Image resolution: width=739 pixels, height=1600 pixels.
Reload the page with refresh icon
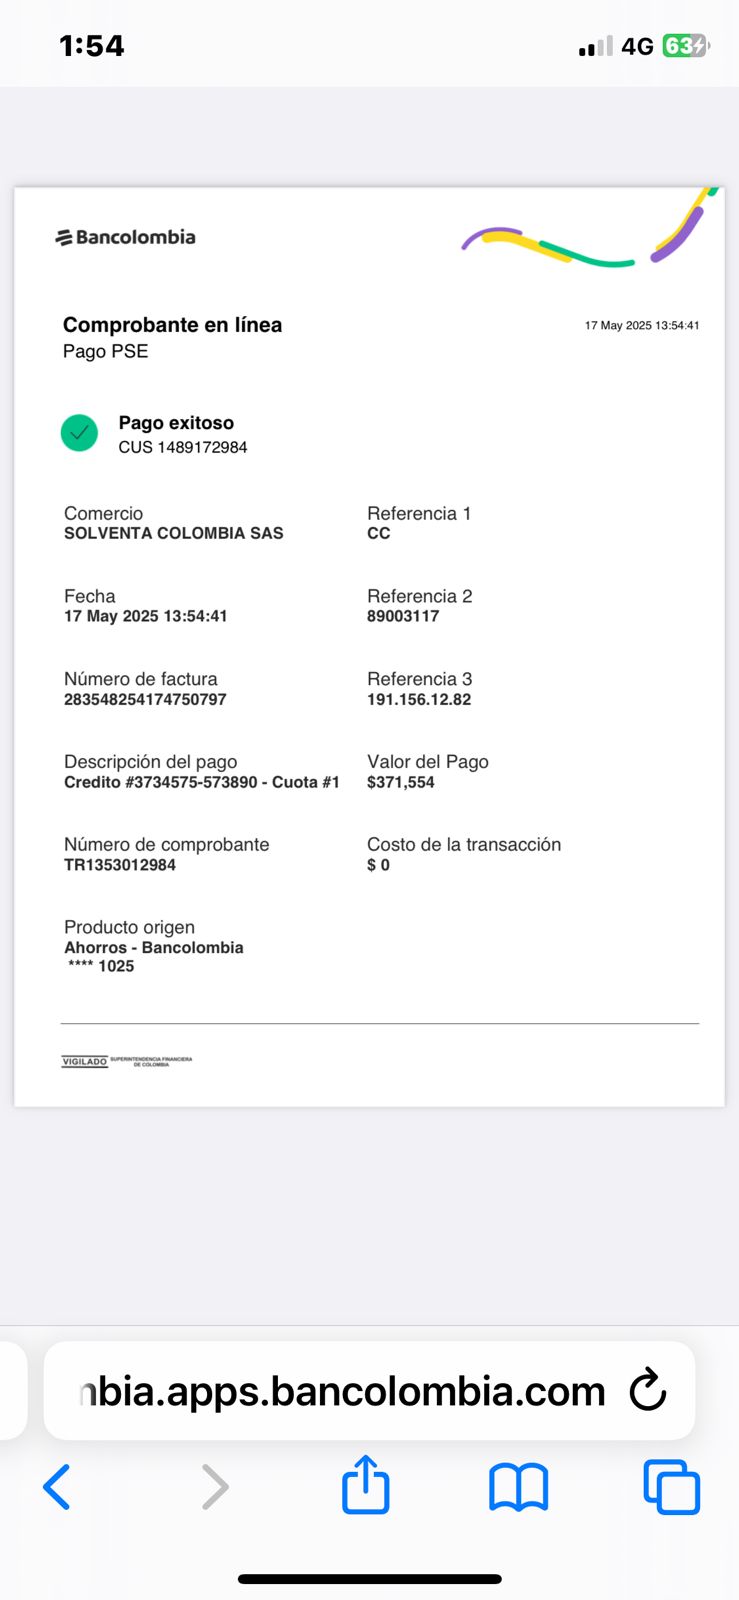648,1390
